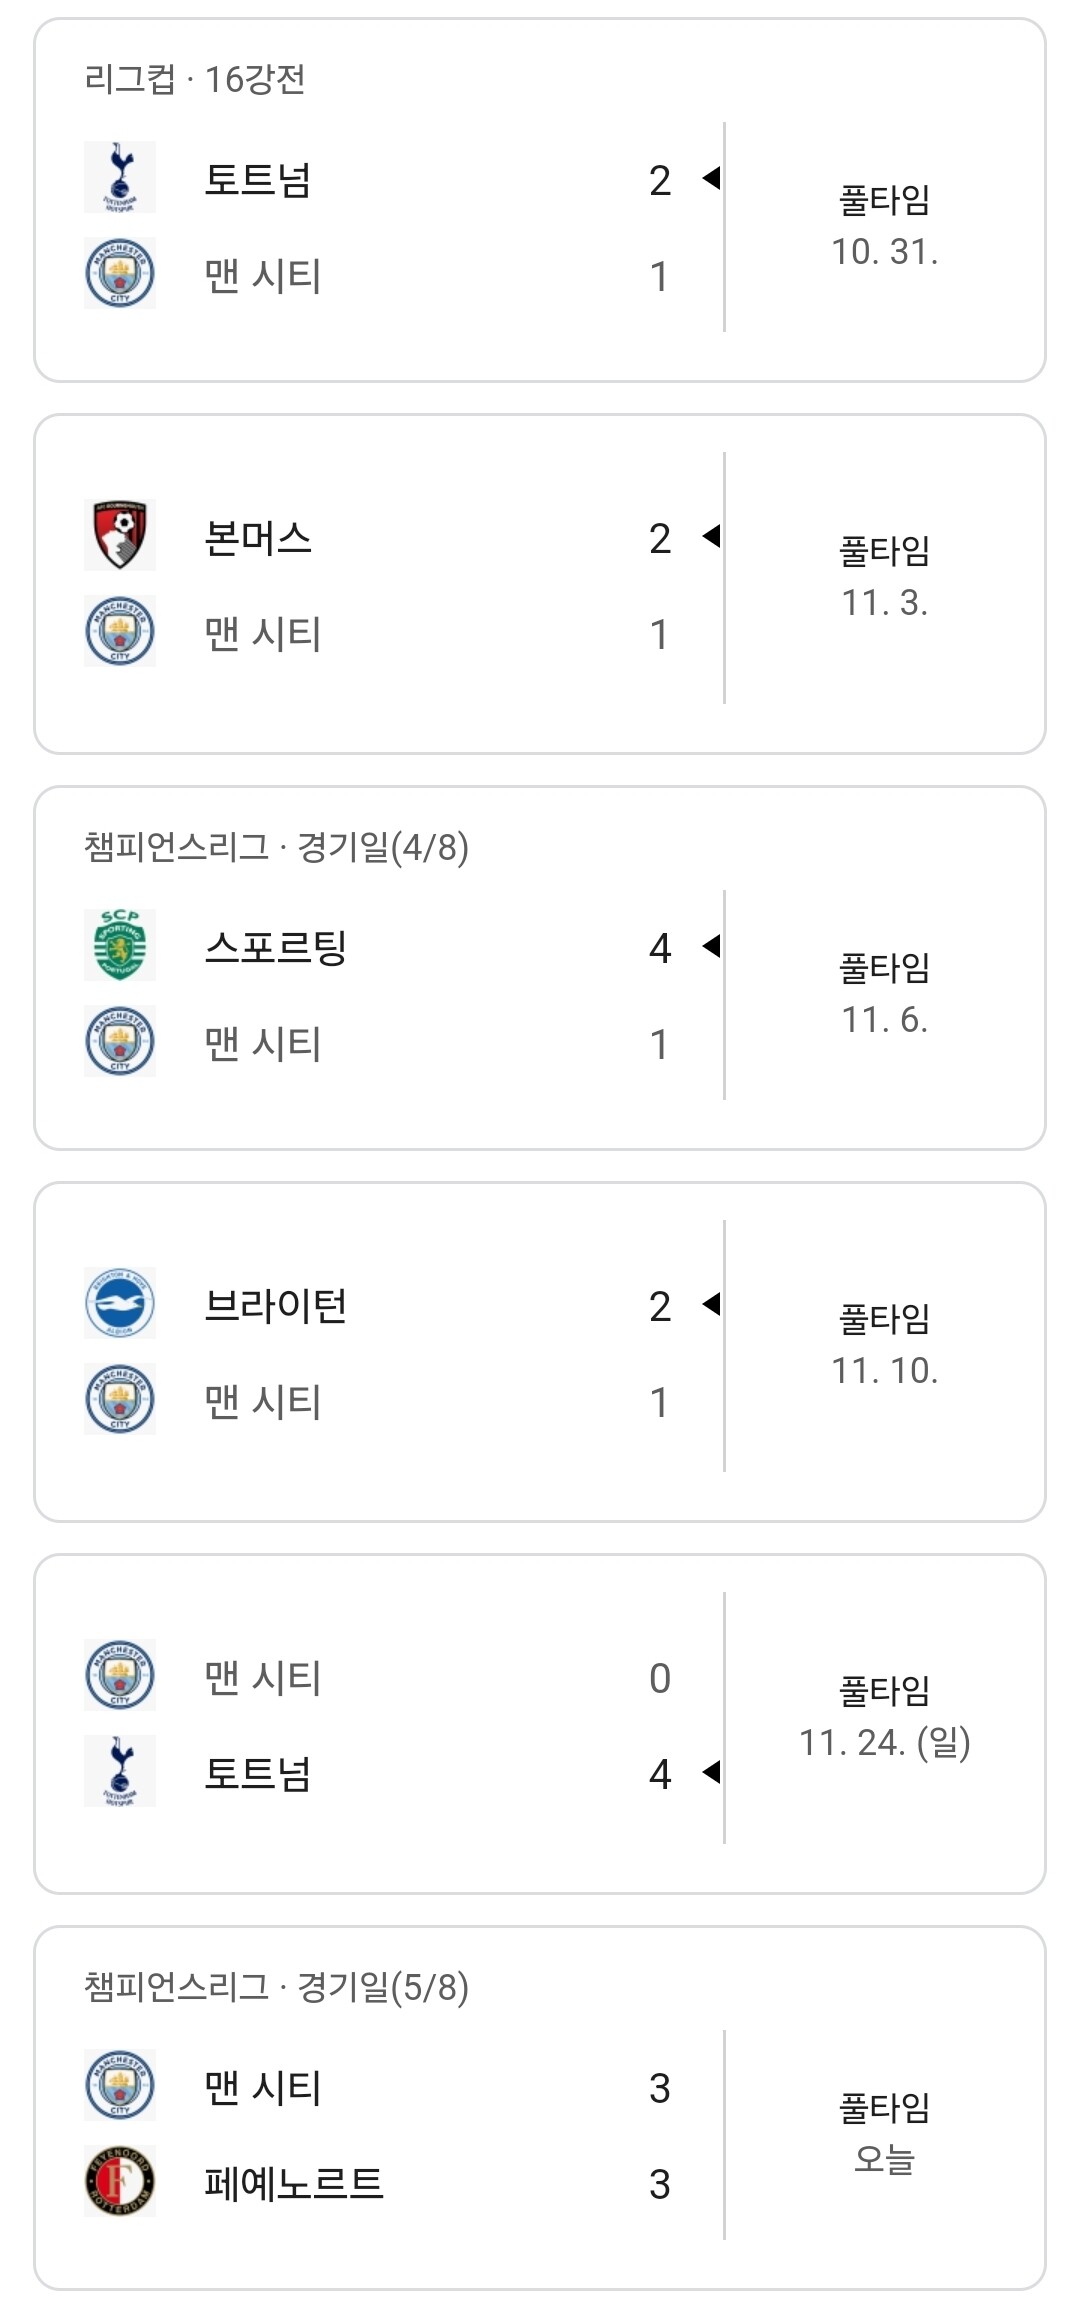The height and width of the screenshot is (2302, 1066).
Task: Click the Feyenoord club crest
Action: point(120,2181)
